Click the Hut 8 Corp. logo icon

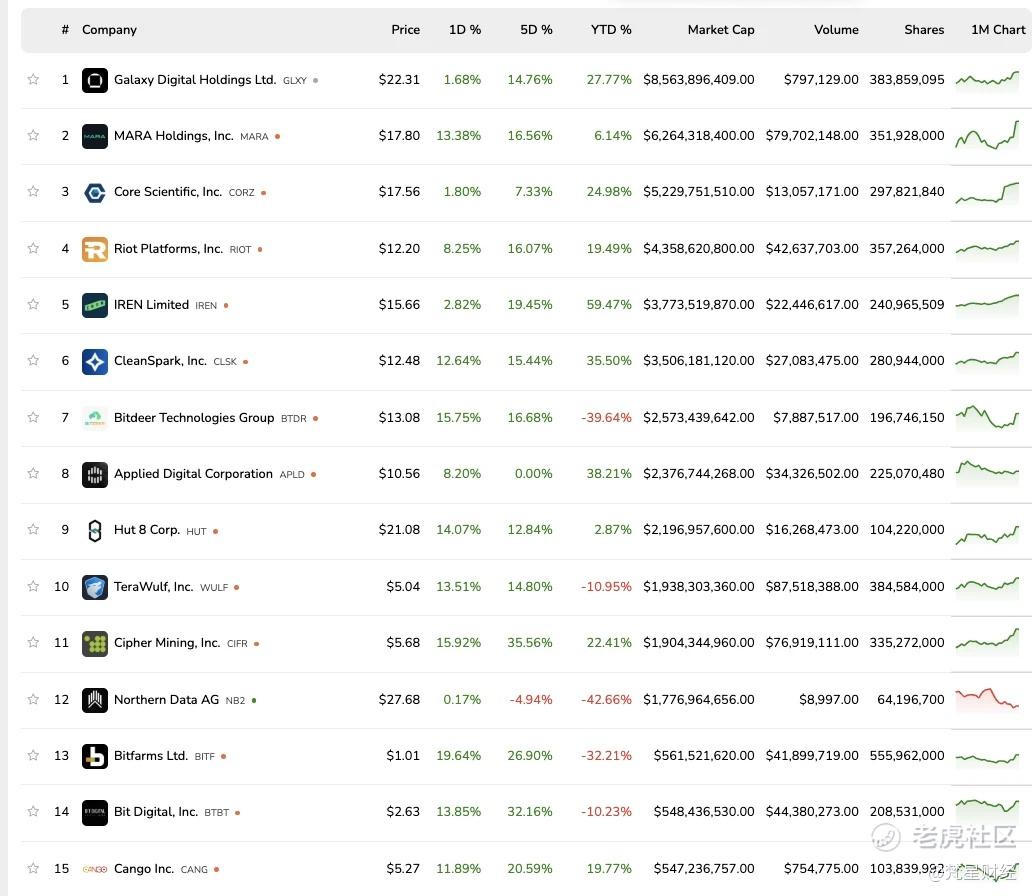pos(94,531)
